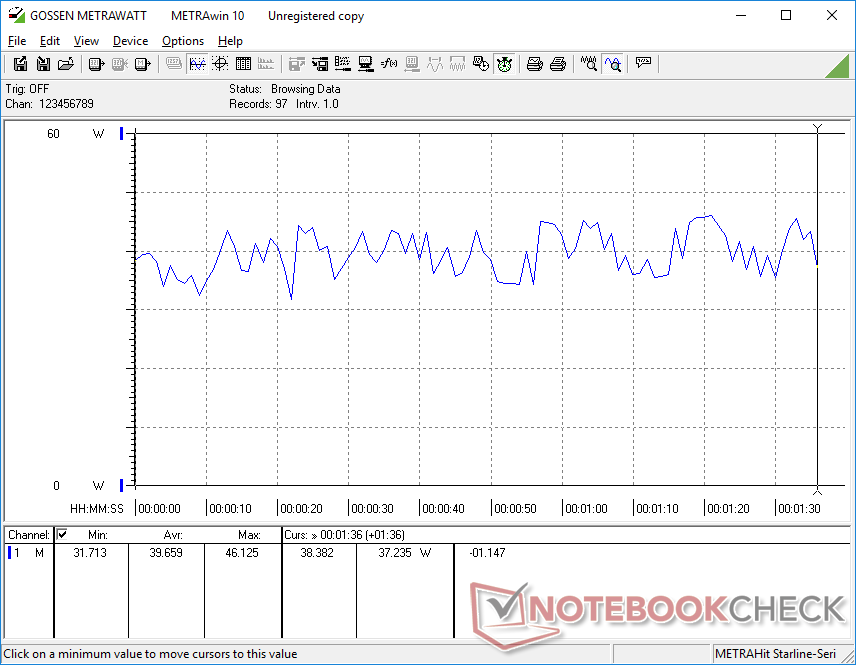Maximize the METRAwin 10 window
This screenshot has height=665, width=856.
(786, 15)
